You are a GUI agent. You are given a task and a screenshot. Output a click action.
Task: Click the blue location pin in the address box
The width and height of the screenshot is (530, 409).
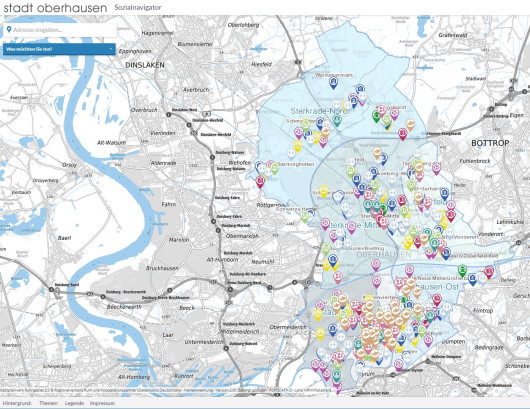click(x=9, y=30)
